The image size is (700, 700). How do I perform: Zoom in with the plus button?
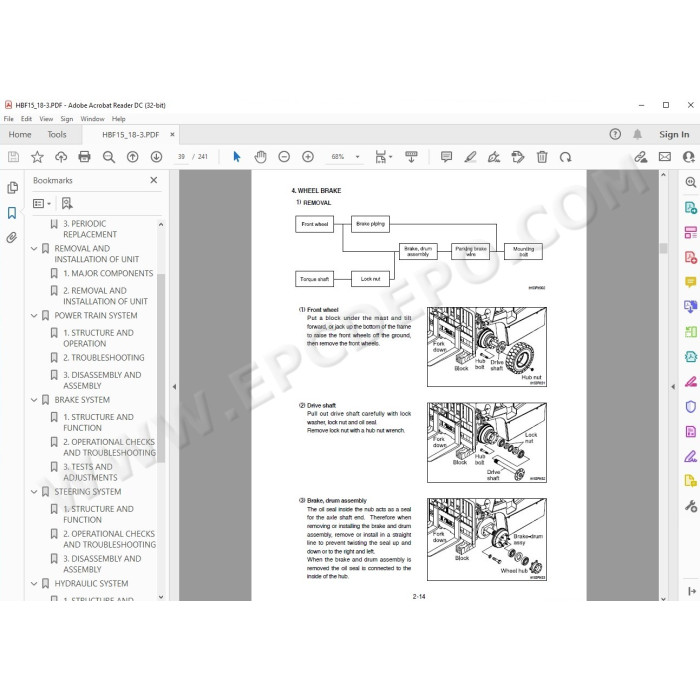pos(308,157)
